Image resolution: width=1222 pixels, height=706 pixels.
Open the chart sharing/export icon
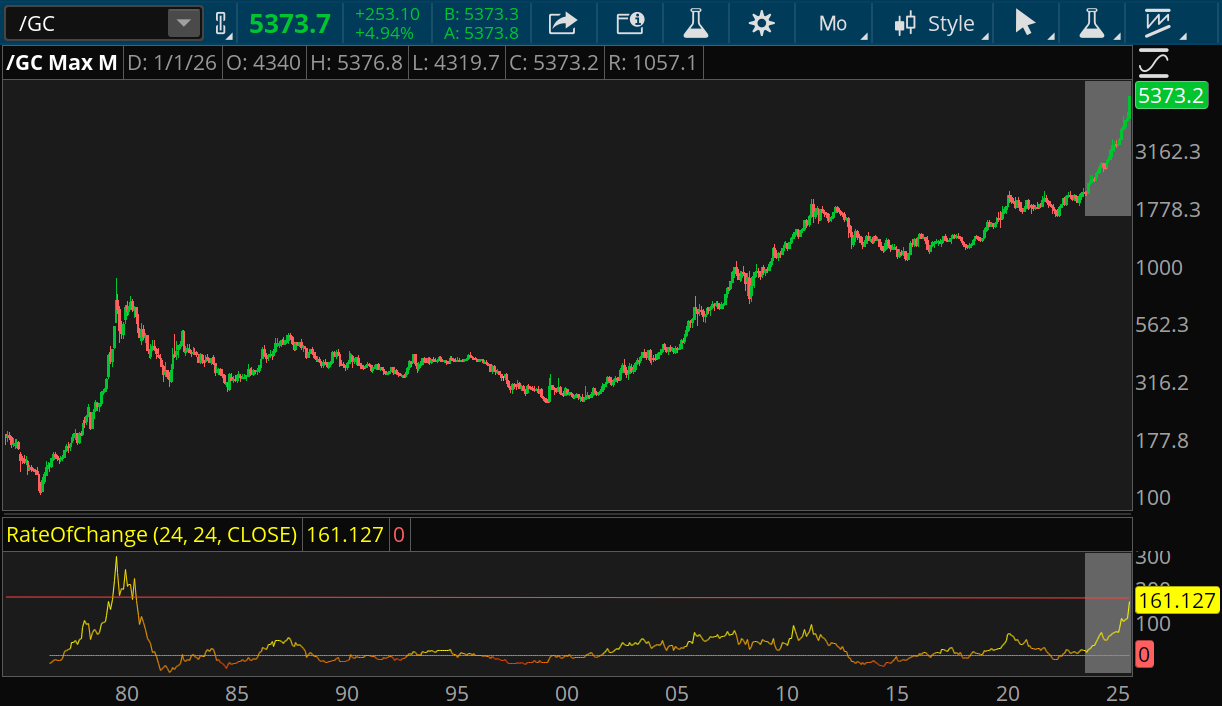[562, 23]
